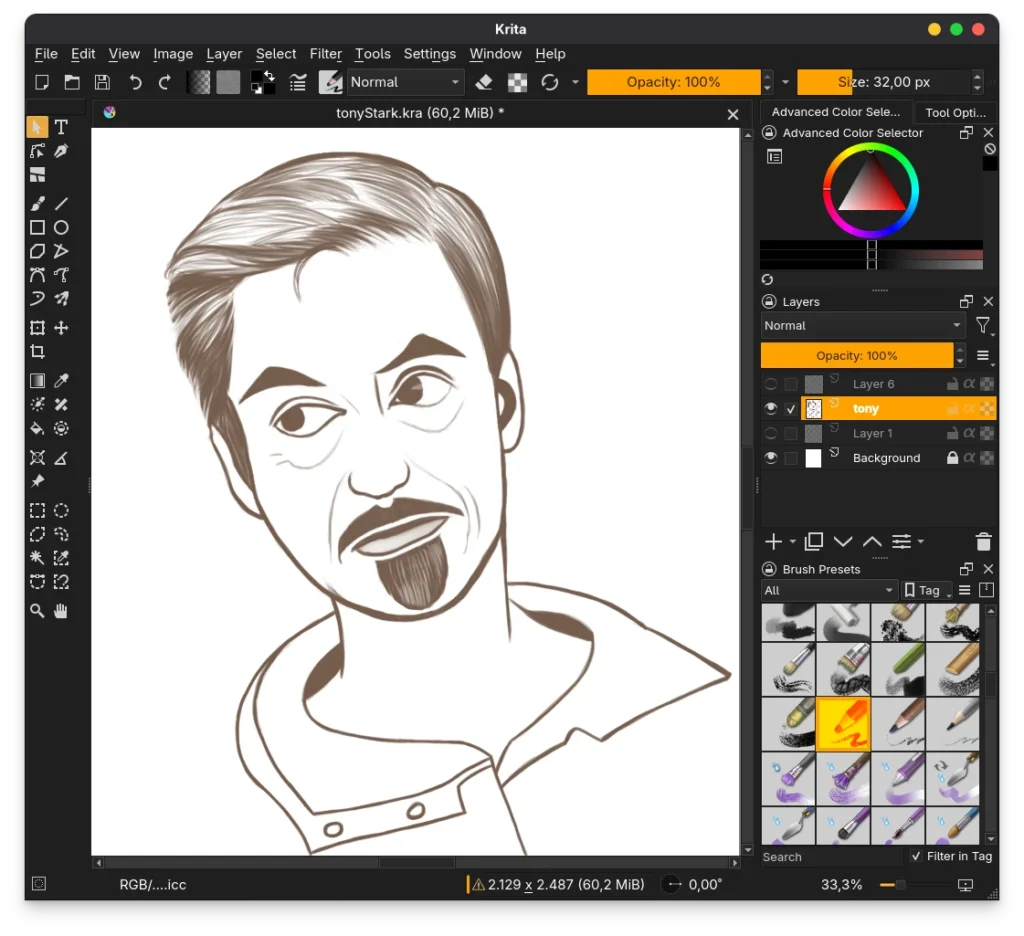Open the Tag dropdown button
This screenshot has width=1024, height=936.
click(927, 590)
